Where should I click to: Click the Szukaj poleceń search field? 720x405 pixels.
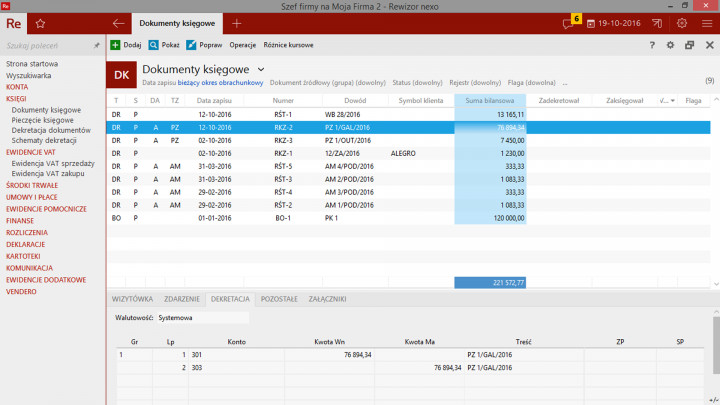point(45,45)
